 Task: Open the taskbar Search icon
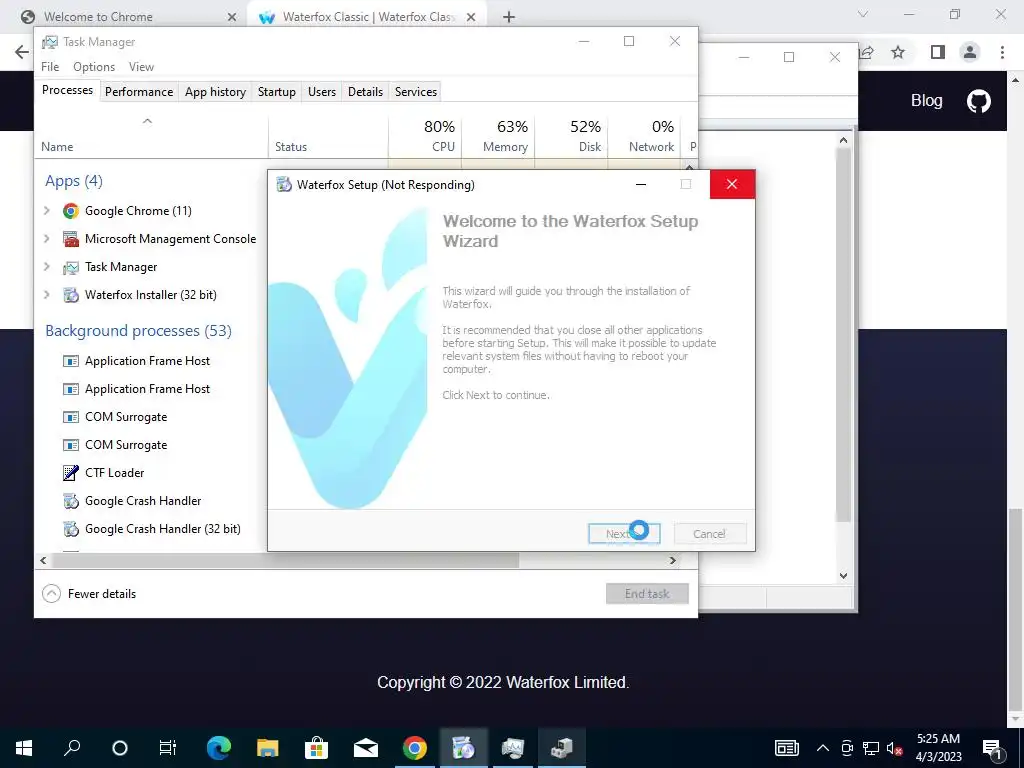[72, 748]
